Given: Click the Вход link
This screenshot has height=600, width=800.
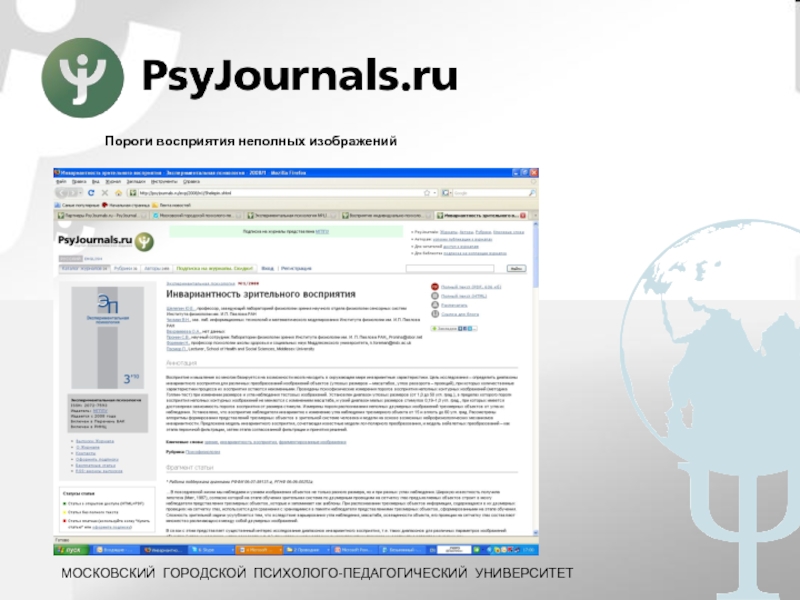Looking at the screenshot, I should click(267, 268).
